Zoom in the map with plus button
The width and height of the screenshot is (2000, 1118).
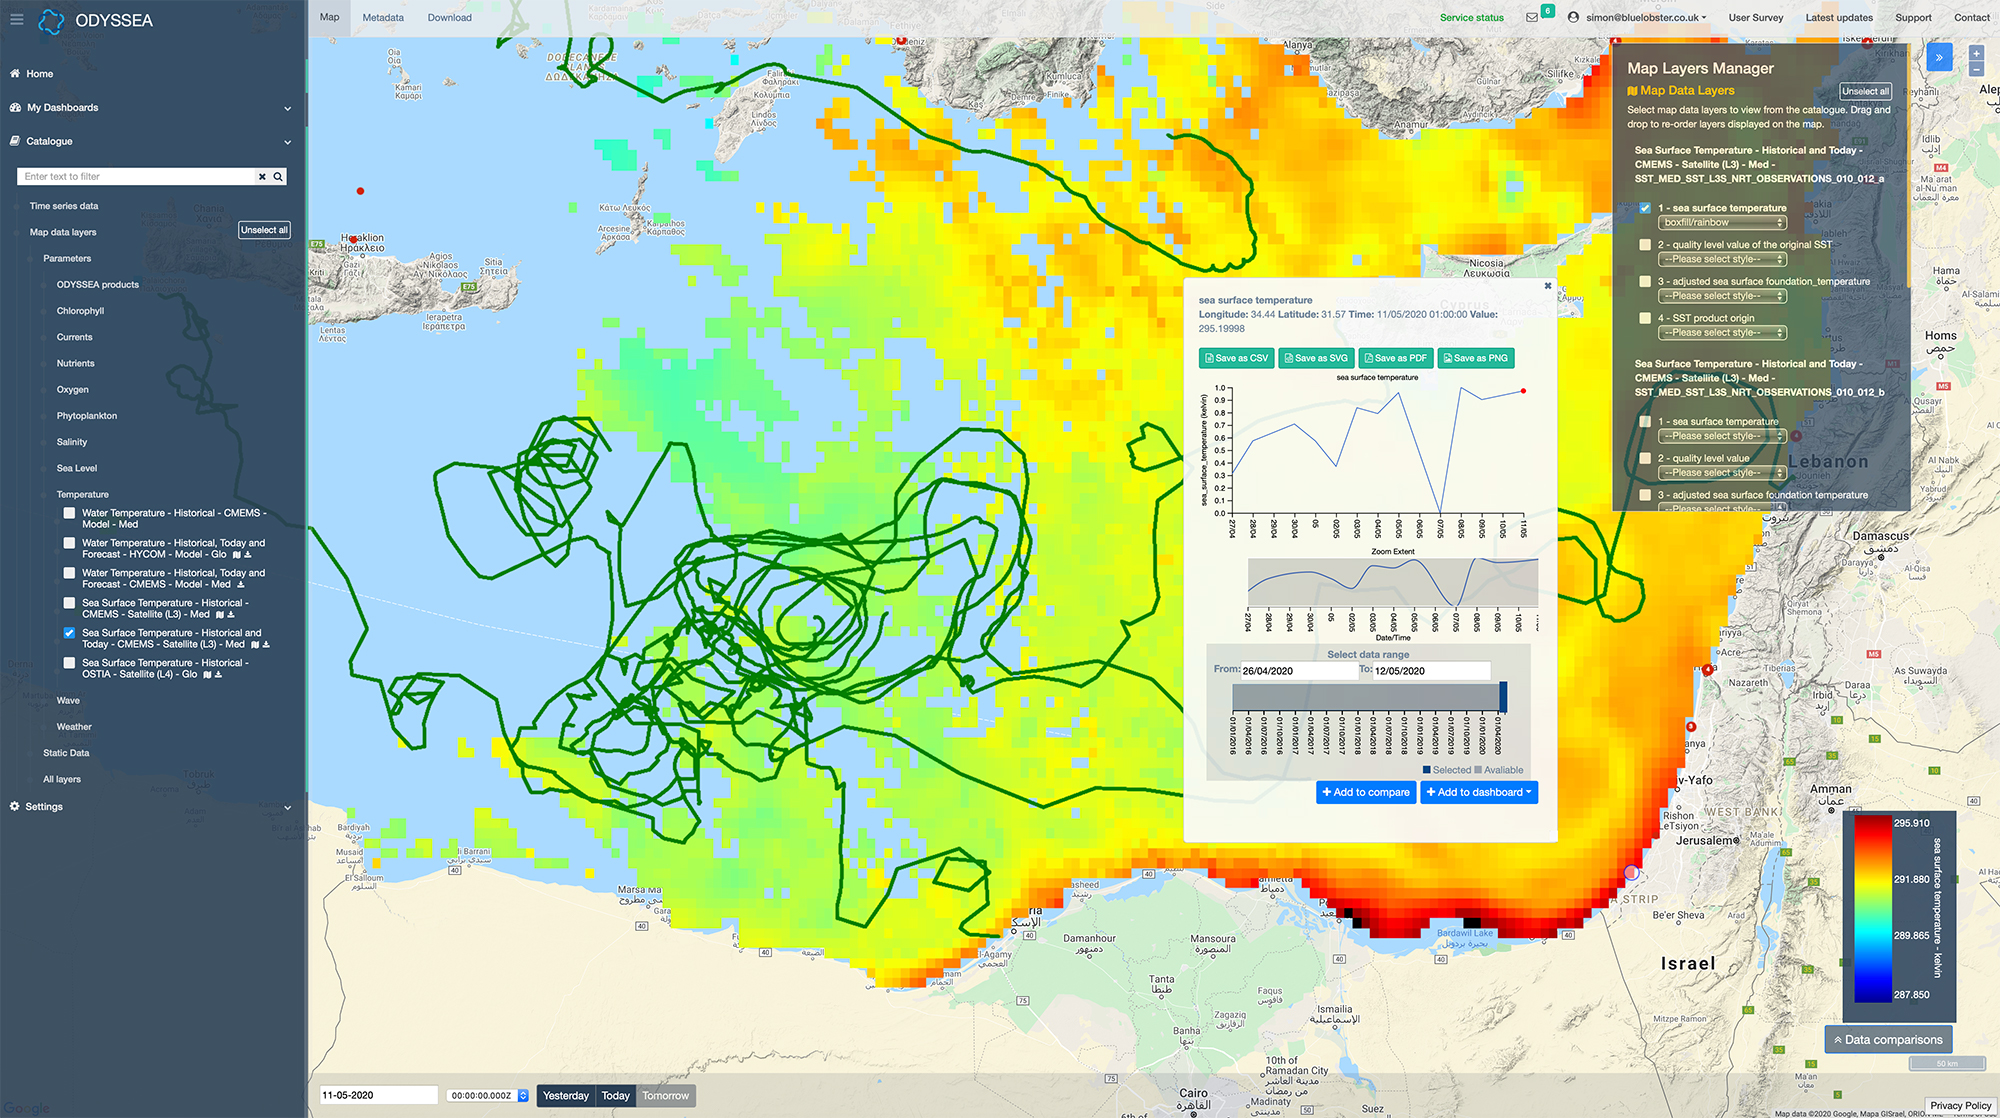coord(1976,54)
